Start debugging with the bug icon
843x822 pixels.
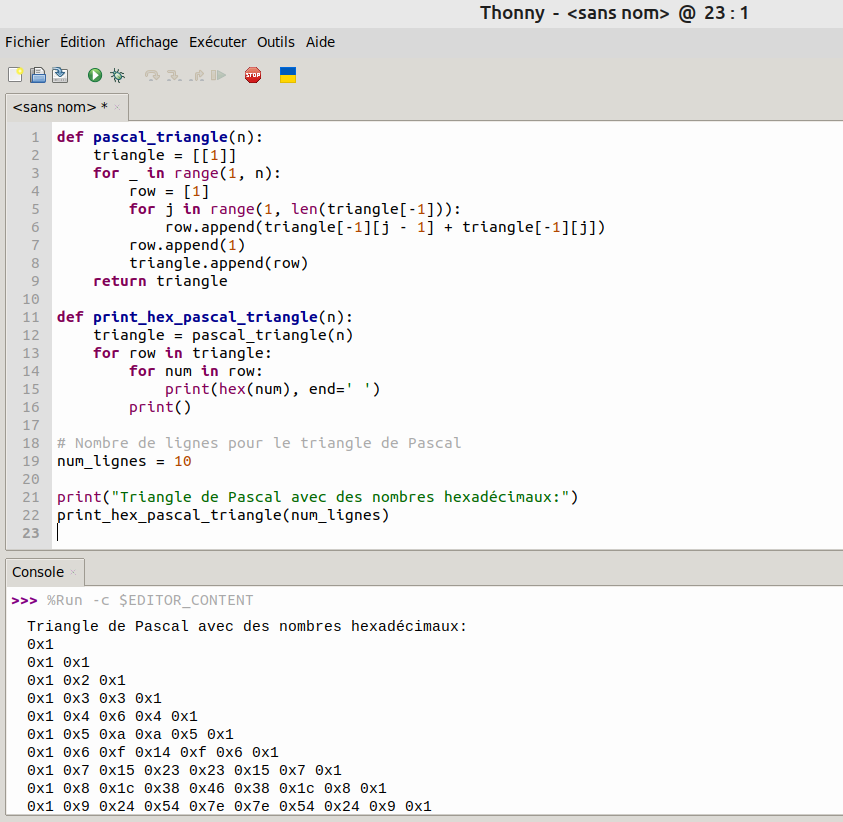point(117,75)
